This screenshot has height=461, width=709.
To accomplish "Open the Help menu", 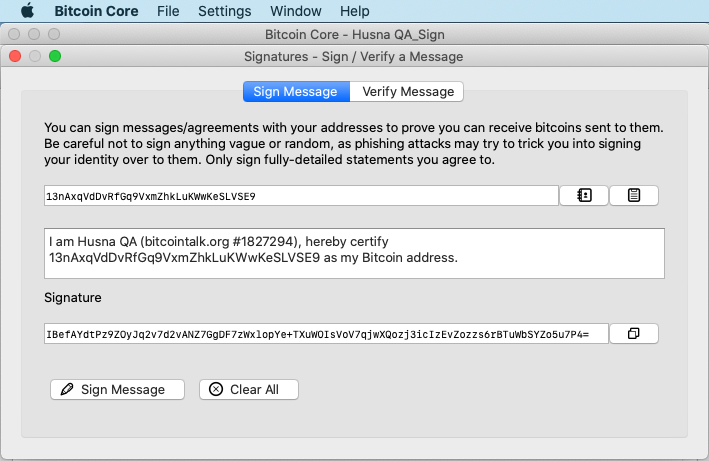I will [354, 11].
